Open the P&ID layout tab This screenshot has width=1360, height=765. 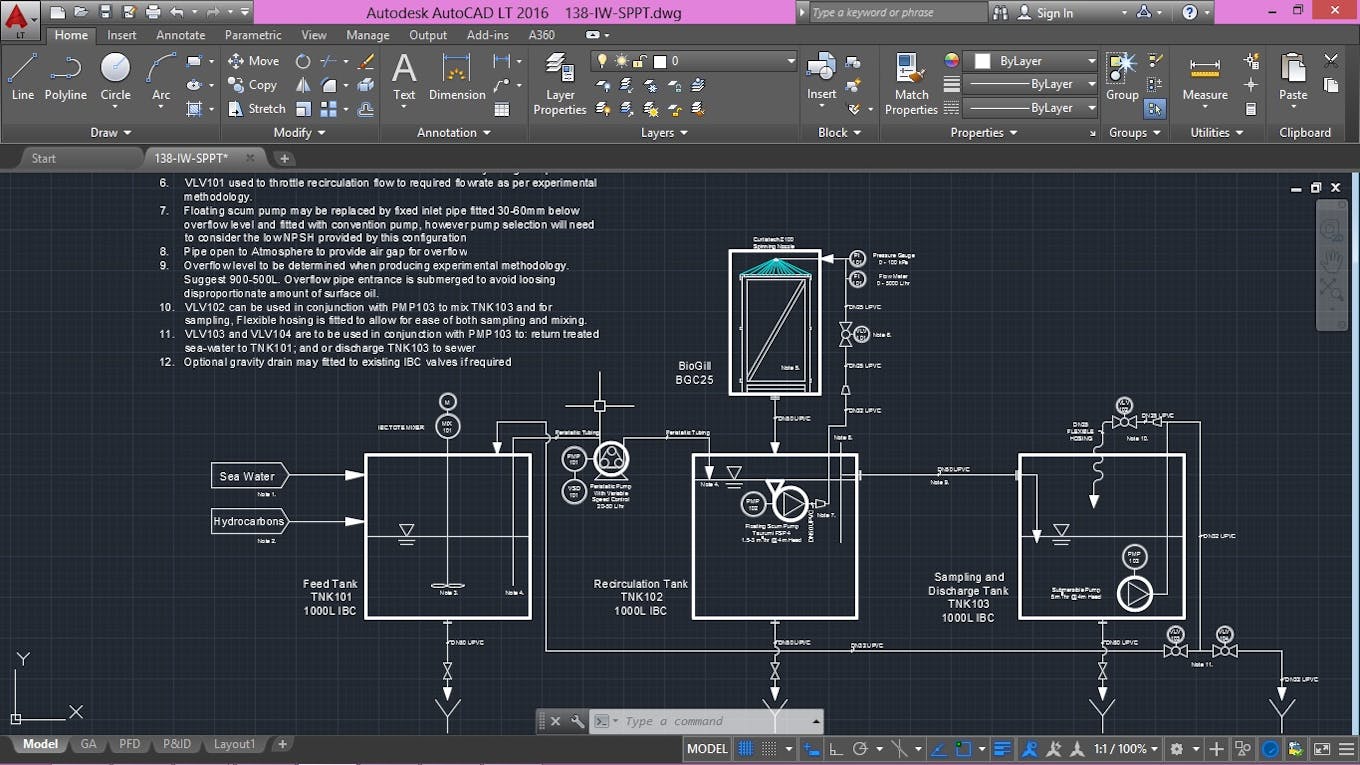pos(177,744)
